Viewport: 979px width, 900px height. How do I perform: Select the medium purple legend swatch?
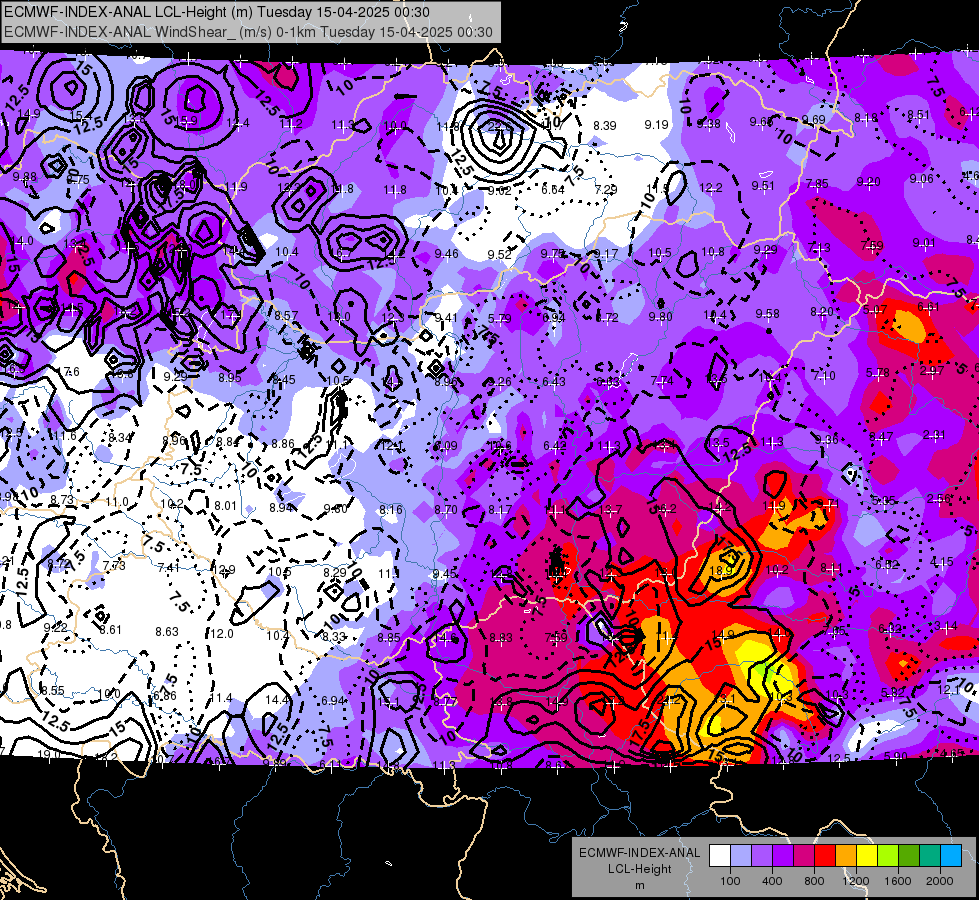[x=762, y=856]
